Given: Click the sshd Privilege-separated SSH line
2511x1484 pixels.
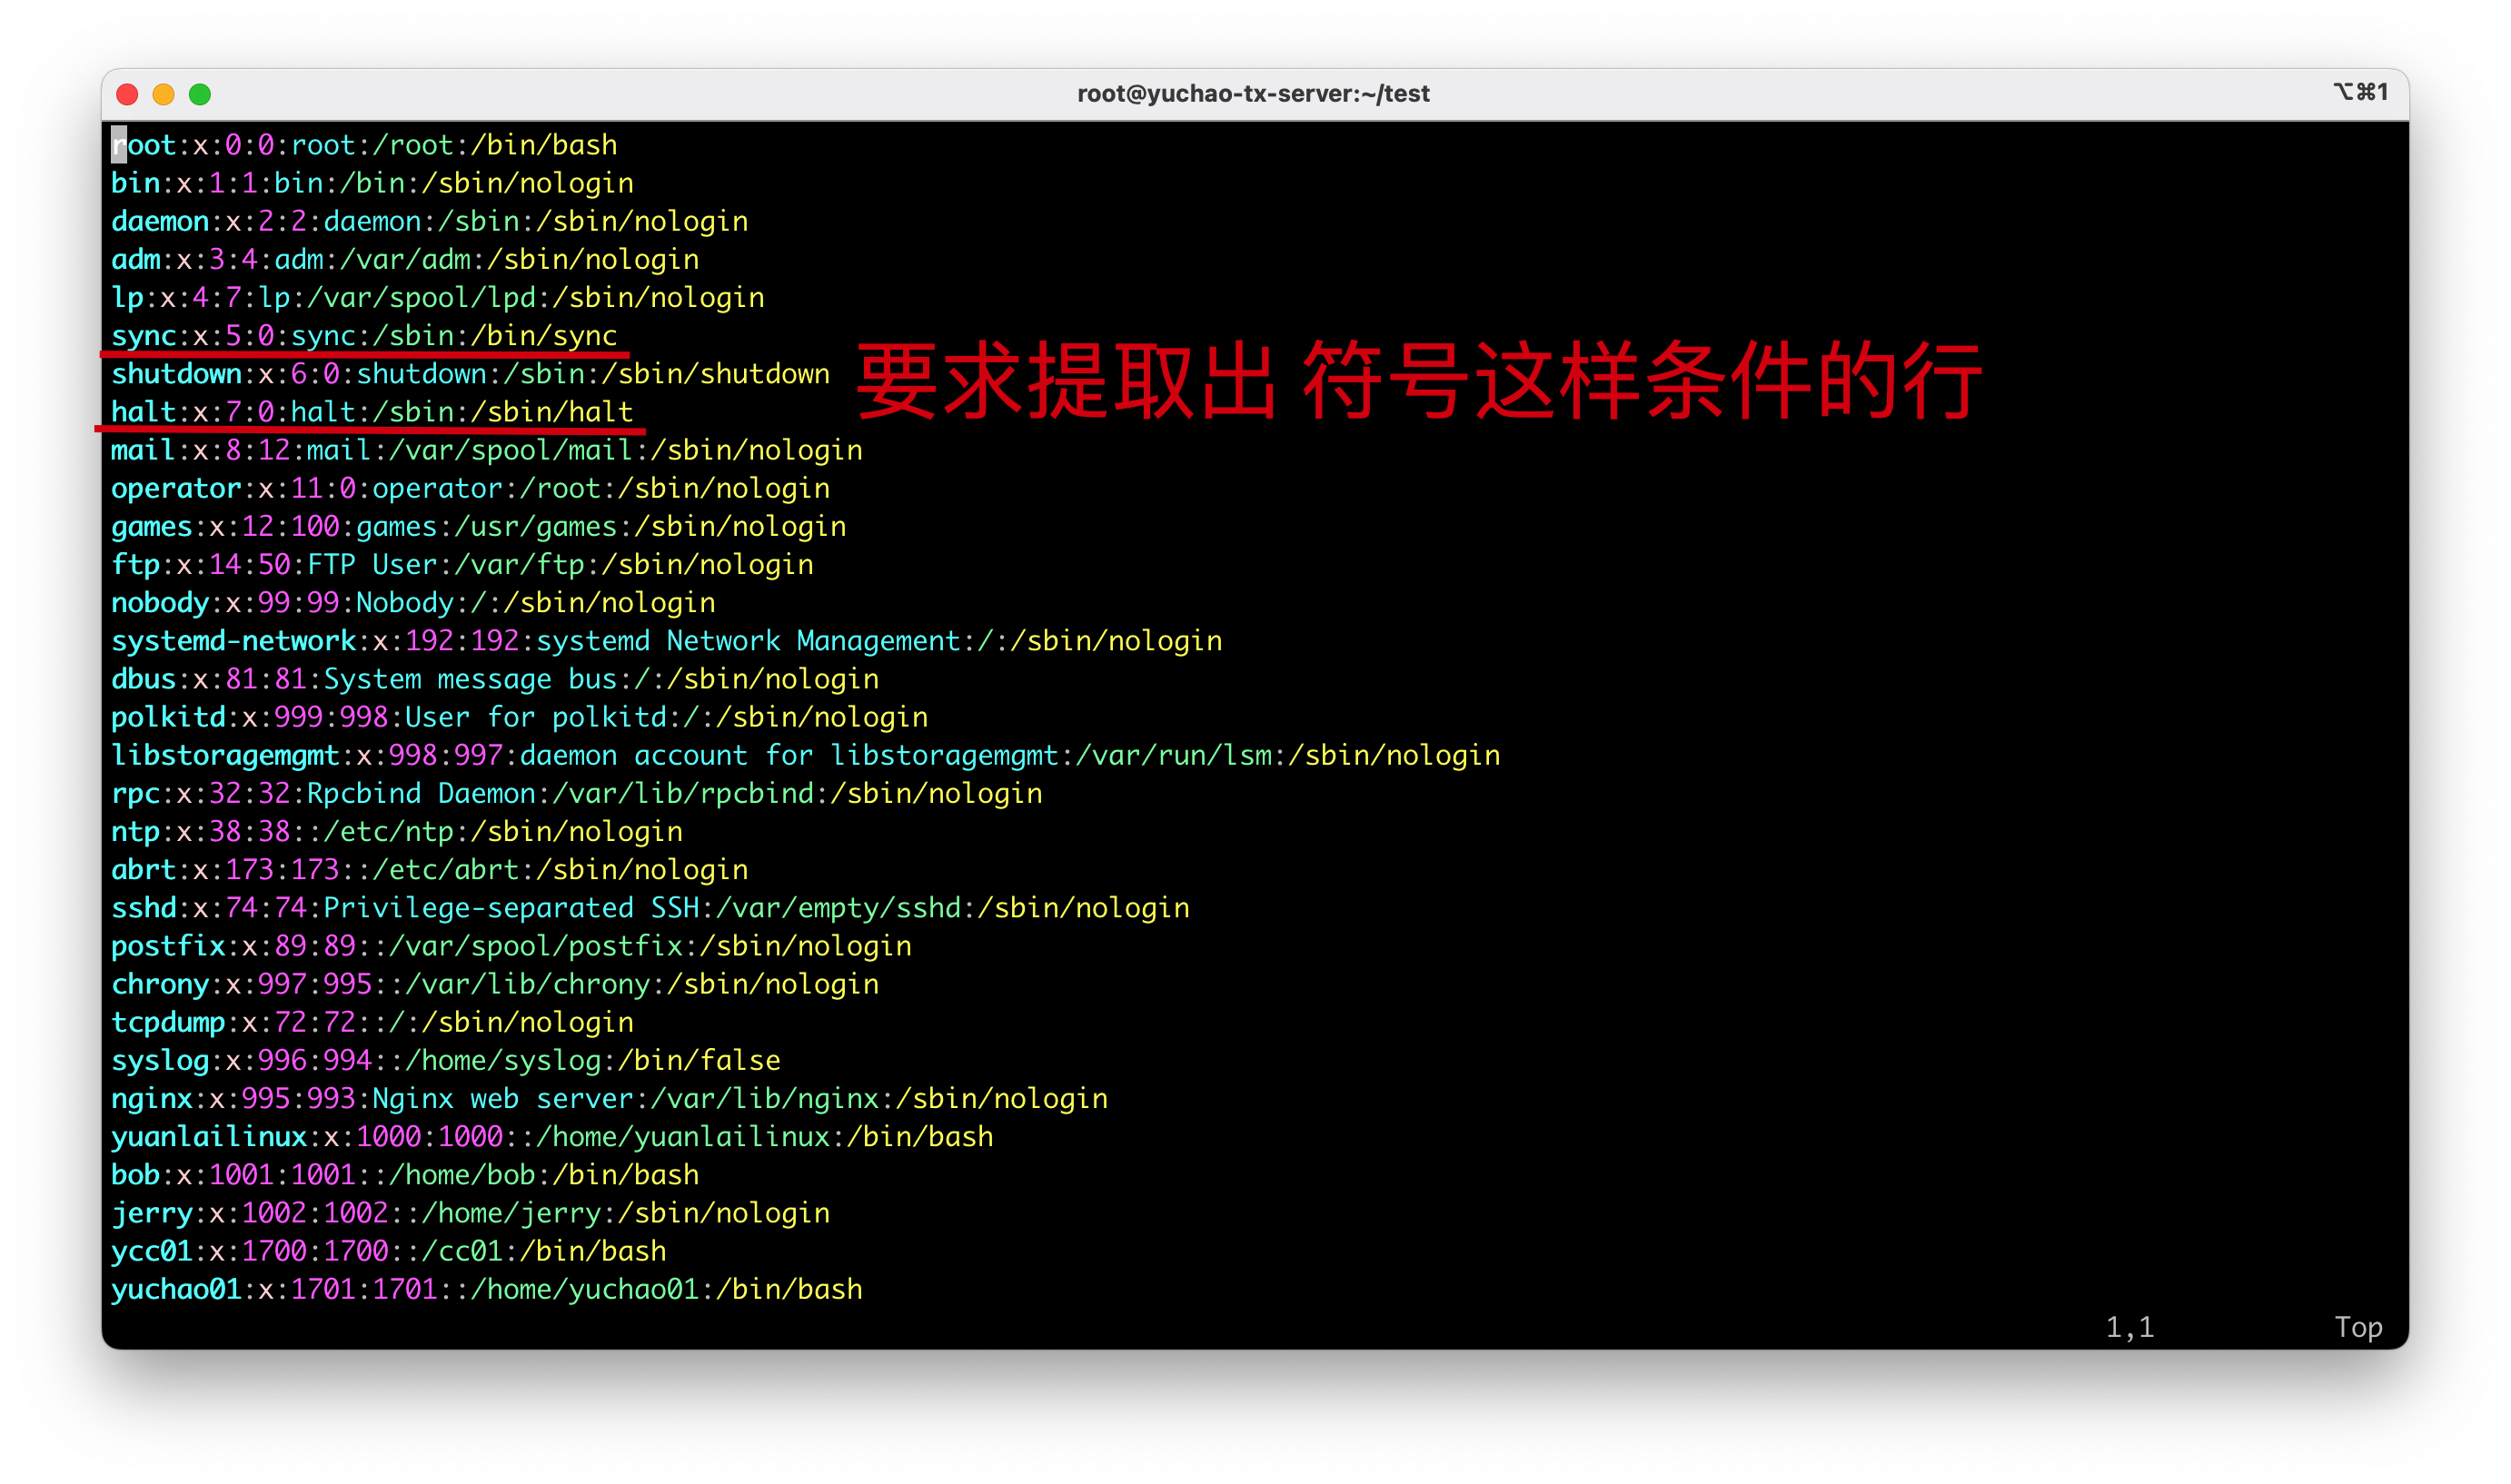Looking at the screenshot, I should pyautogui.click(x=650, y=908).
